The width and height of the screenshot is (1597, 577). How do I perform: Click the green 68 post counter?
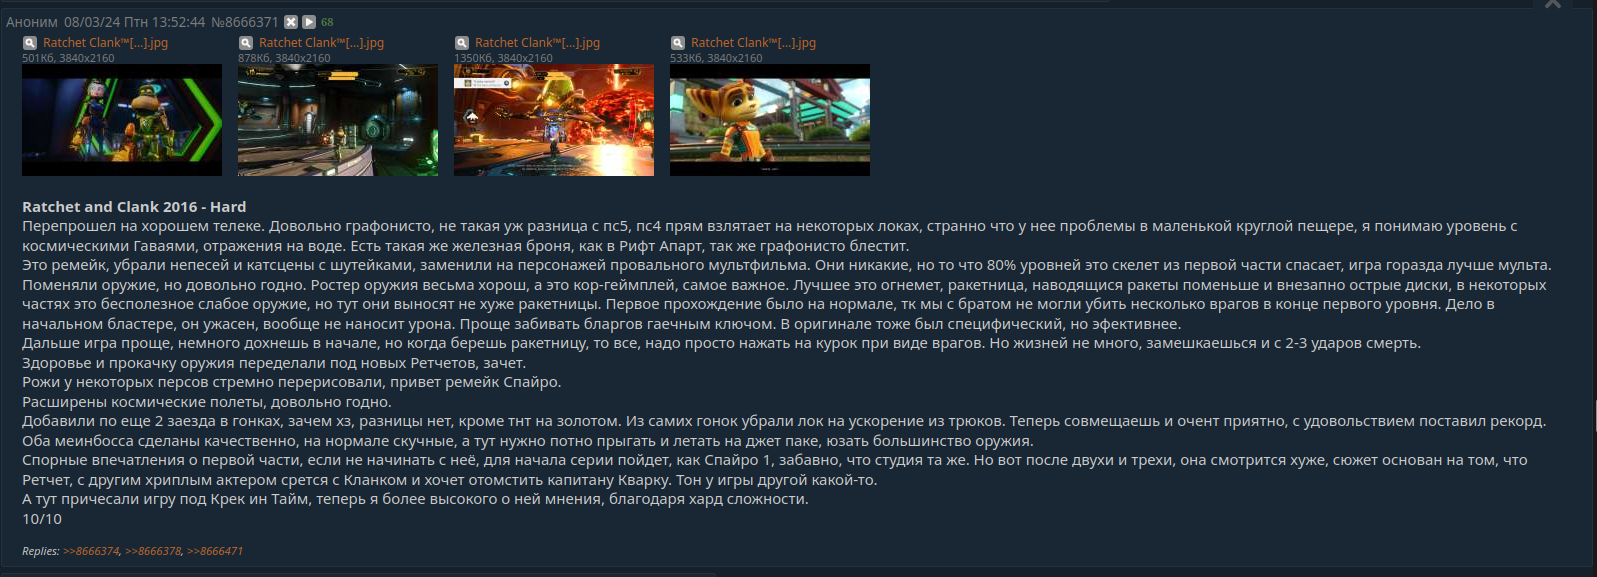[x=327, y=22]
